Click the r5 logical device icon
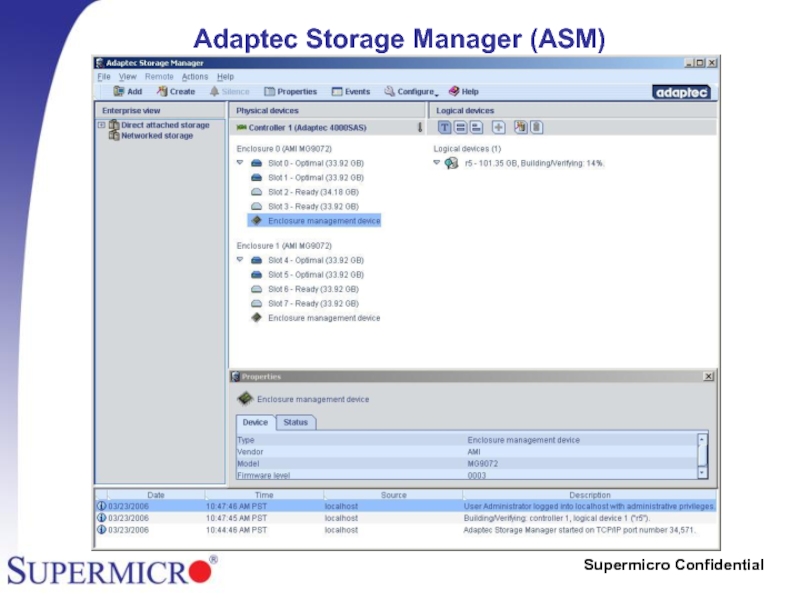The height and width of the screenshot is (600, 800). pos(451,163)
